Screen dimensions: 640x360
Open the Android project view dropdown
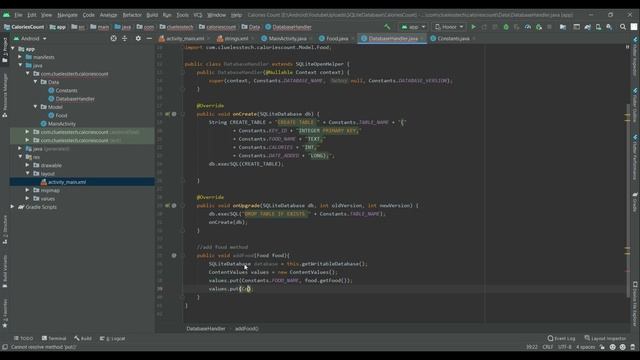tap(30, 38)
